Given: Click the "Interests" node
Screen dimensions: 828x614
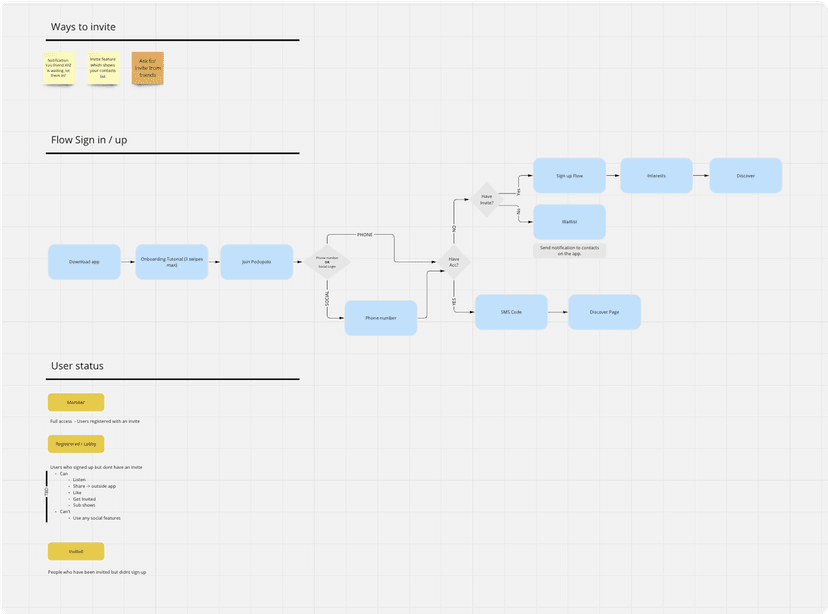Looking at the screenshot, I should click(656, 174).
